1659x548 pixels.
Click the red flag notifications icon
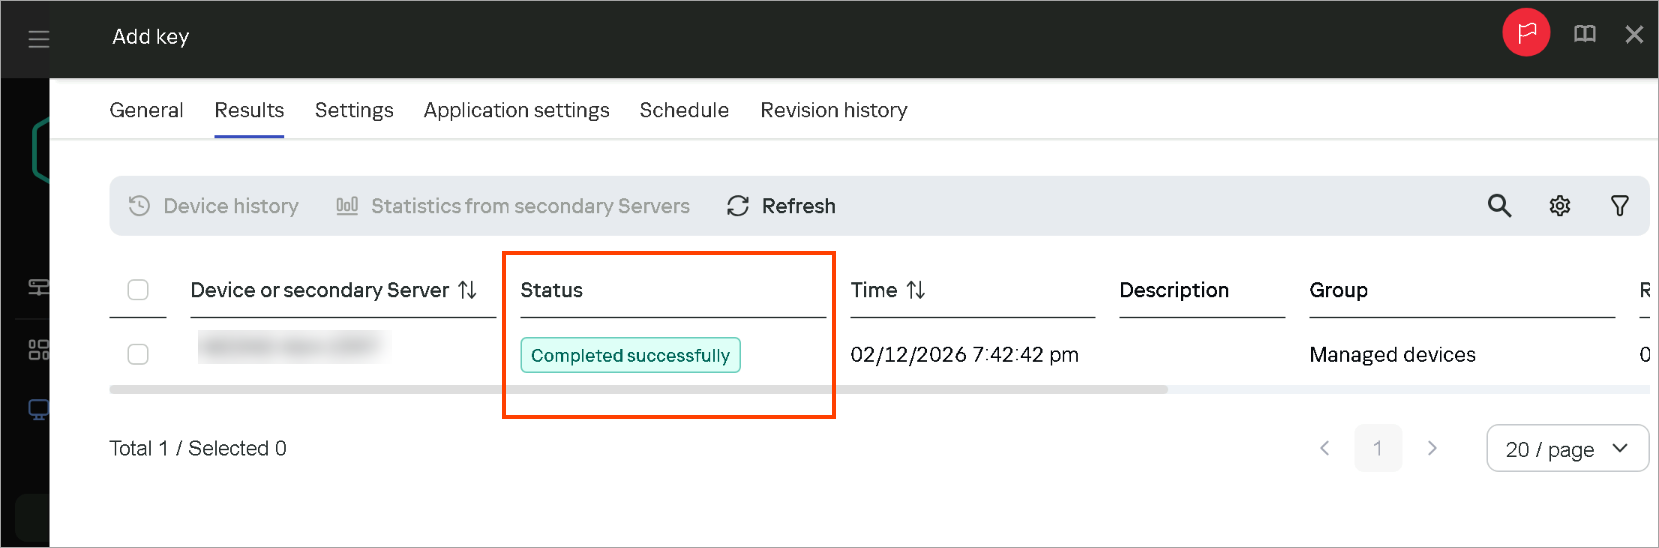point(1526,33)
